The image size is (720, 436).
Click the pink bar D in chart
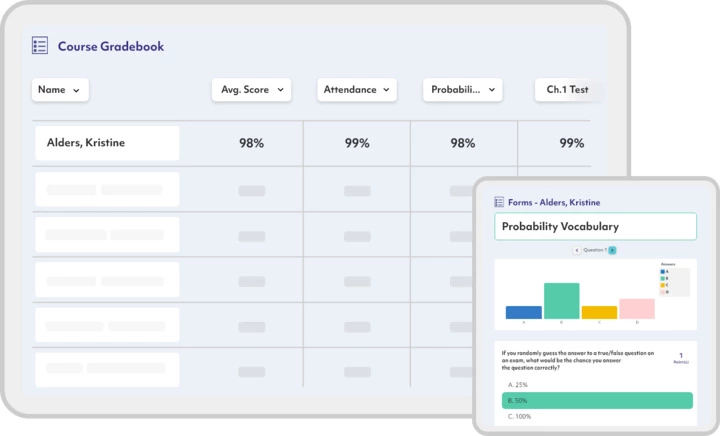pos(636,309)
